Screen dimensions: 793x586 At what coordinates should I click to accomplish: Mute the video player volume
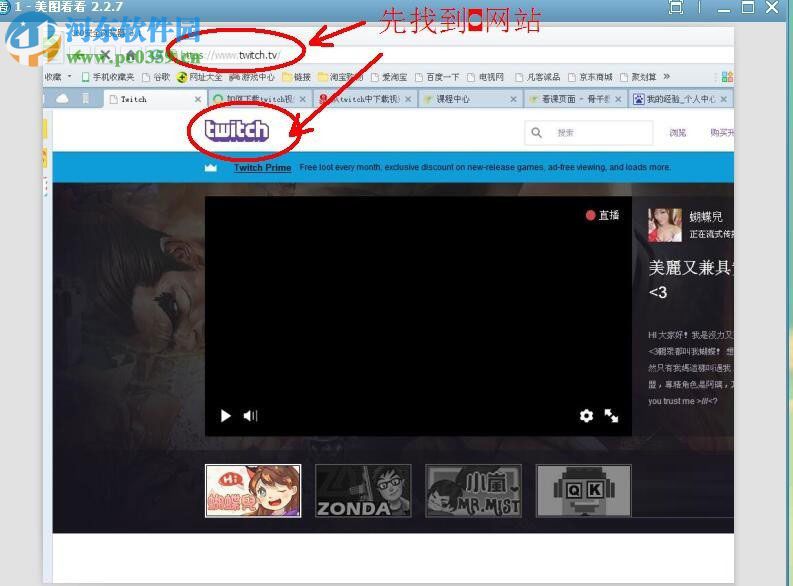tap(250, 416)
